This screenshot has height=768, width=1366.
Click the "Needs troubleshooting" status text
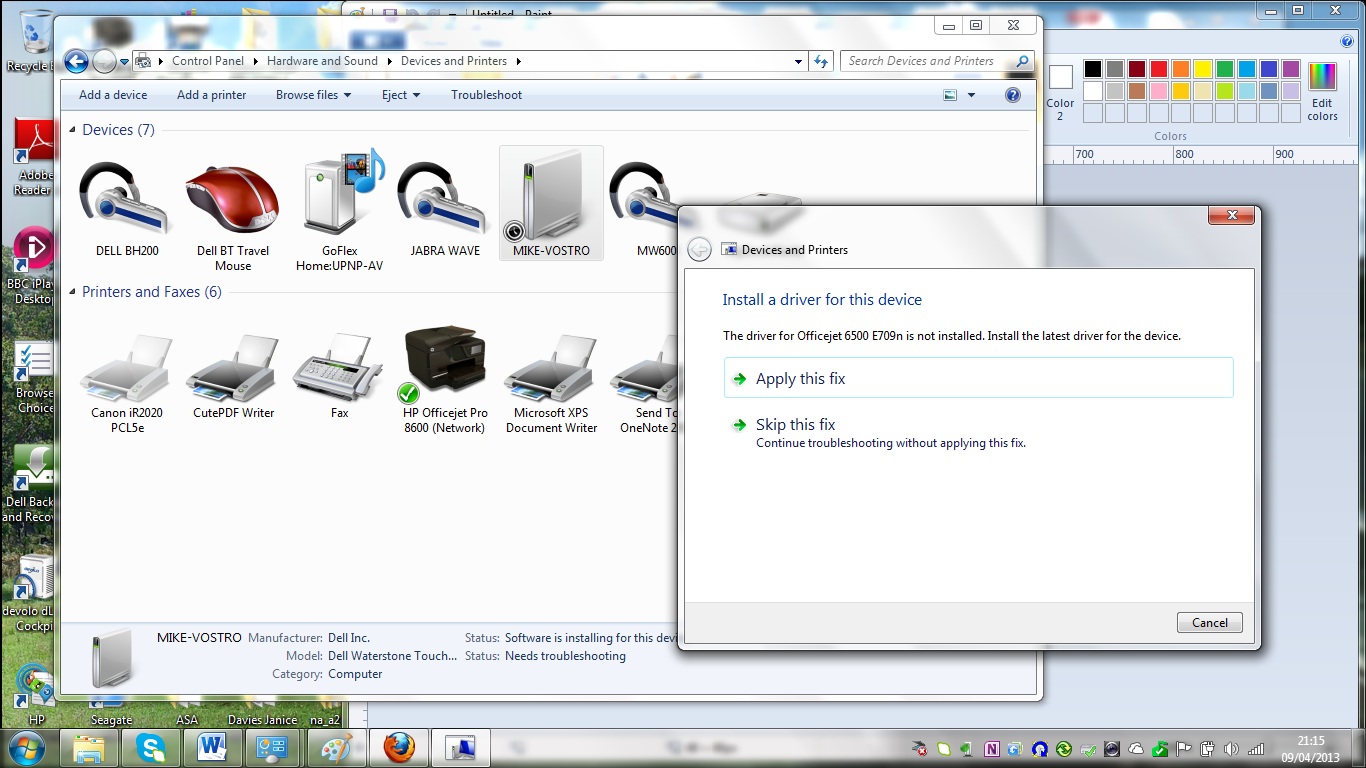pyautogui.click(x=565, y=657)
